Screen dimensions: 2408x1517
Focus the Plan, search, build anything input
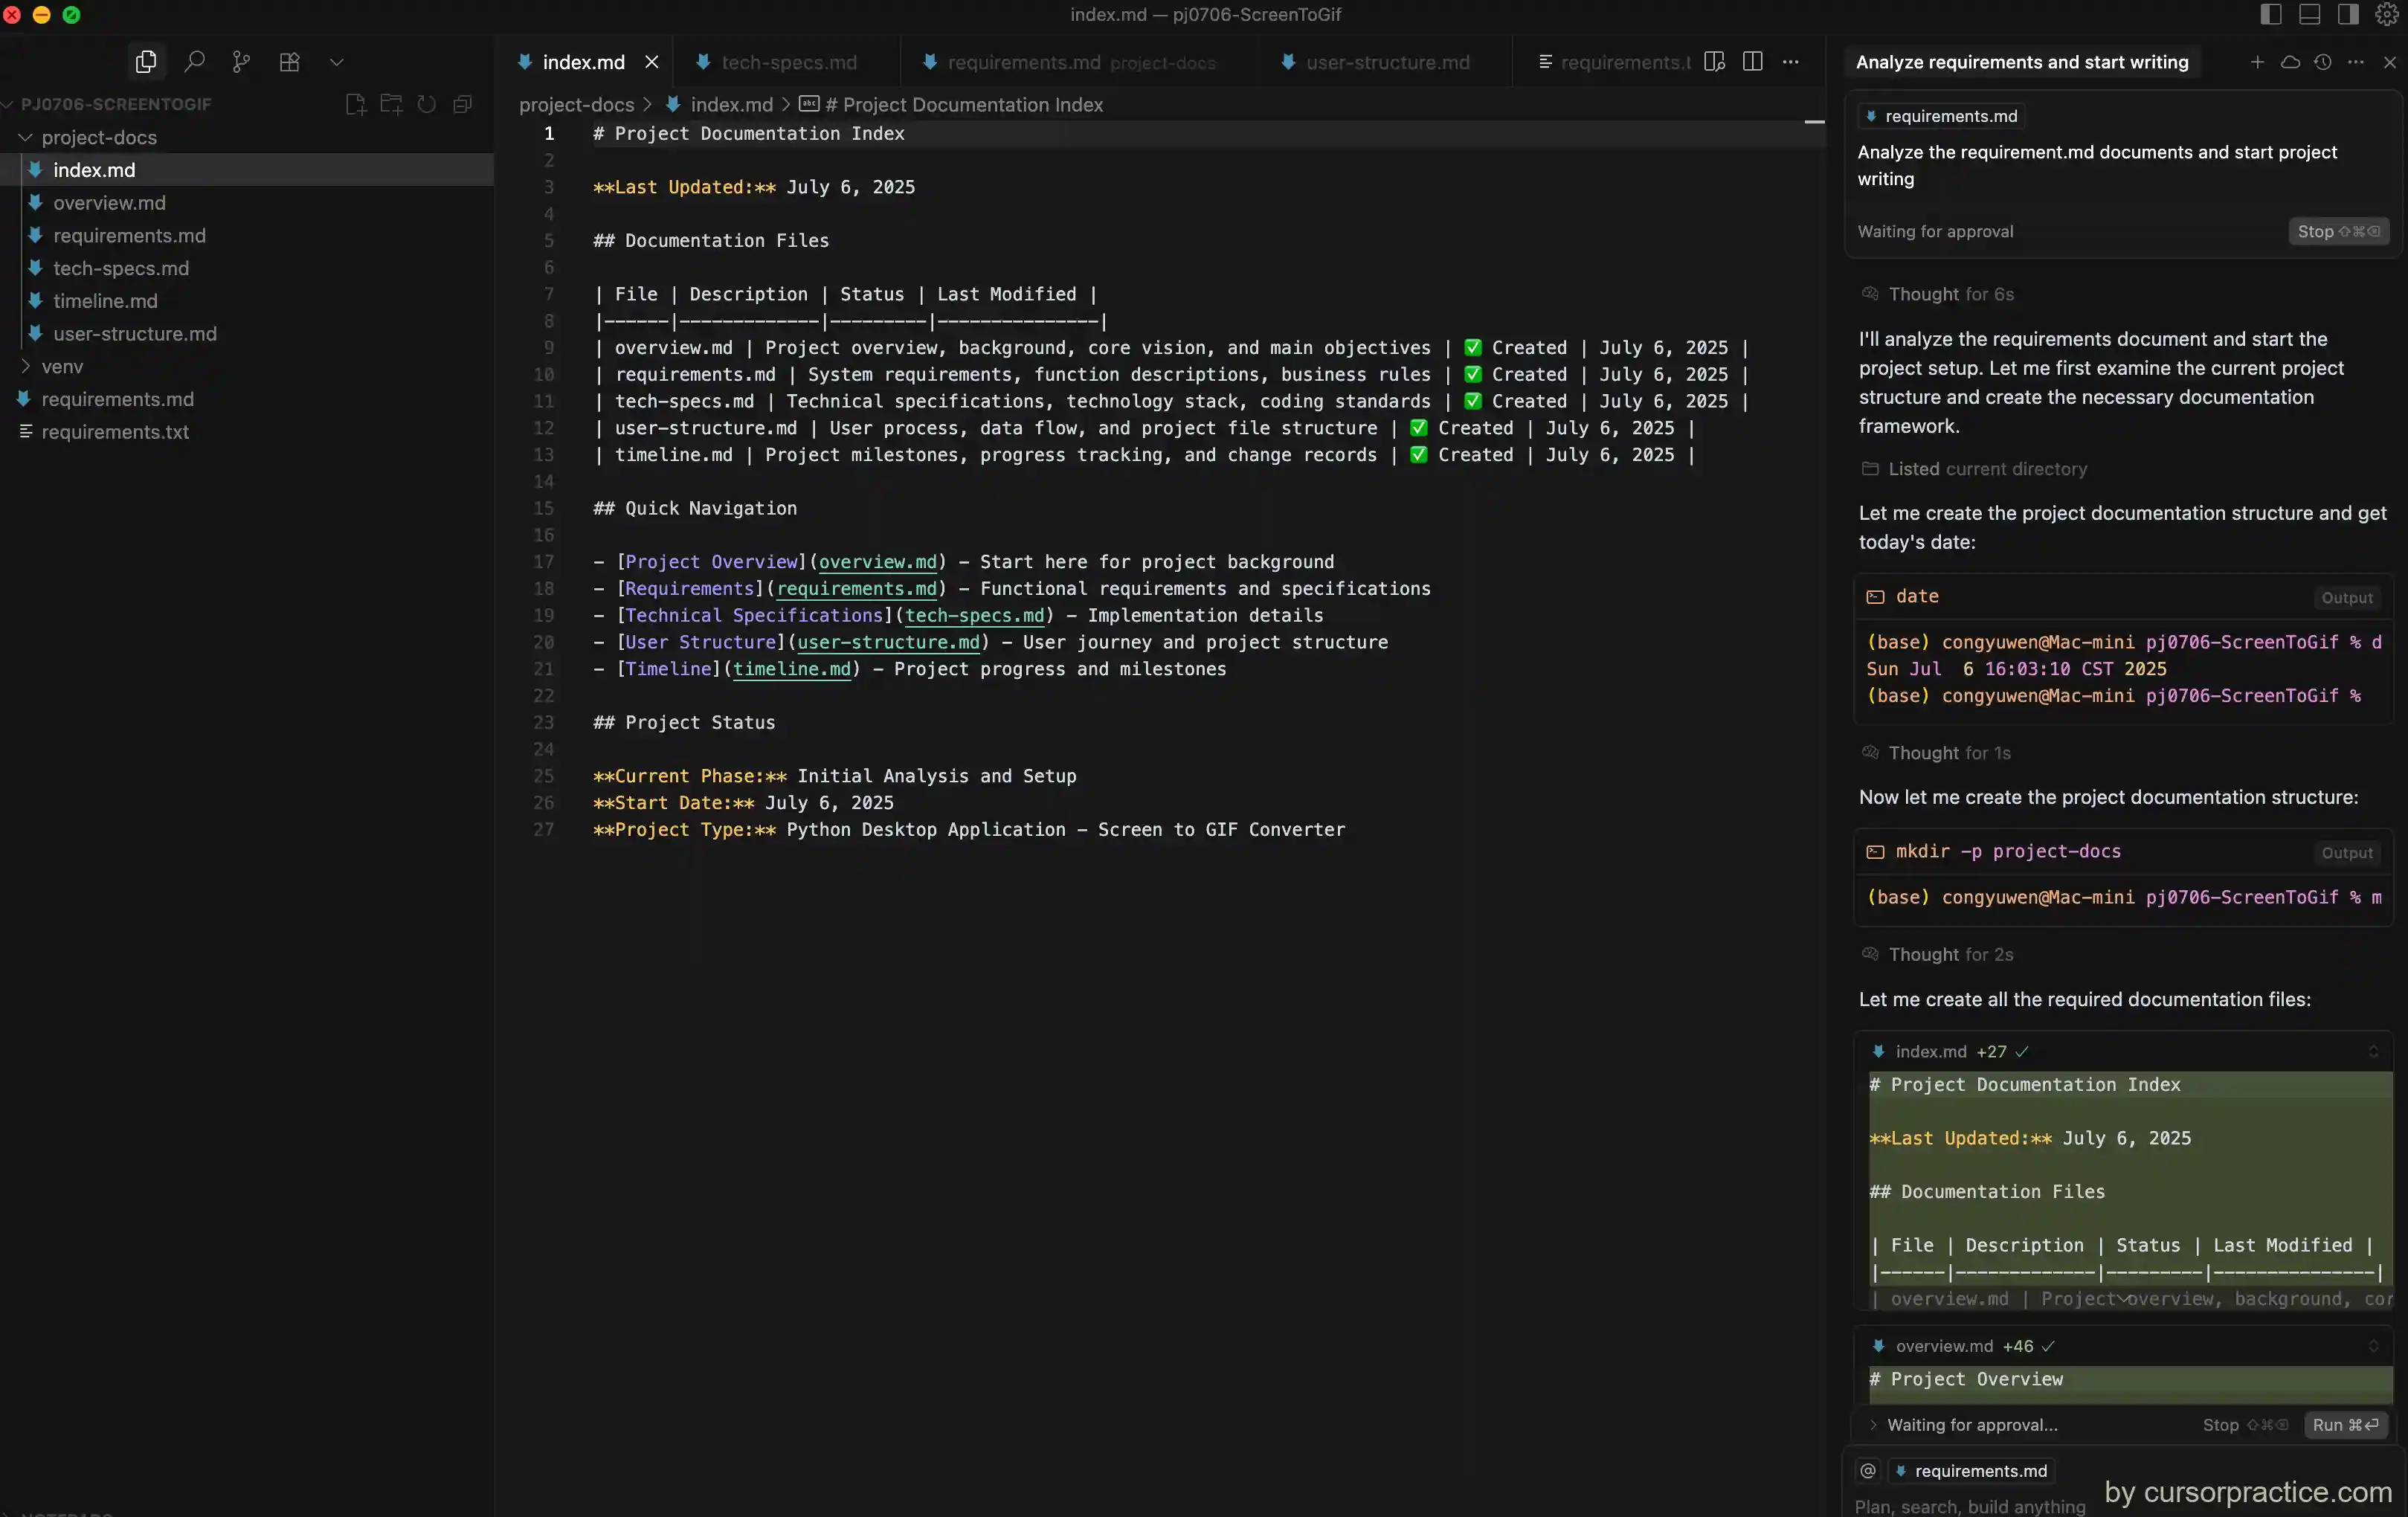click(1970, 1506)
